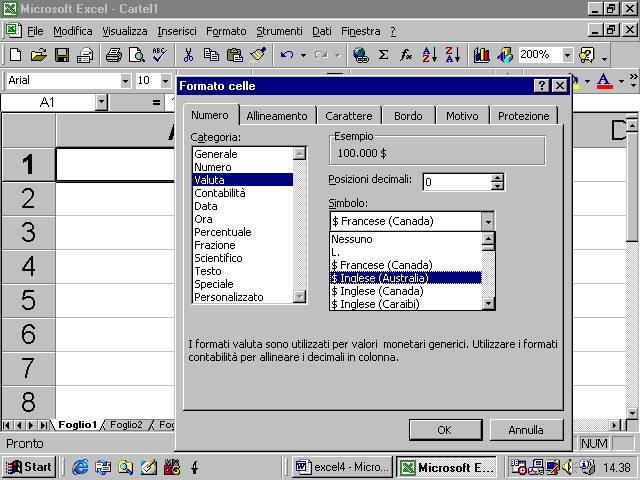The height and width of the screenshot is (480, 640).
Task: Expand the more toolbar buttons chevron
Action: (633, 80)
